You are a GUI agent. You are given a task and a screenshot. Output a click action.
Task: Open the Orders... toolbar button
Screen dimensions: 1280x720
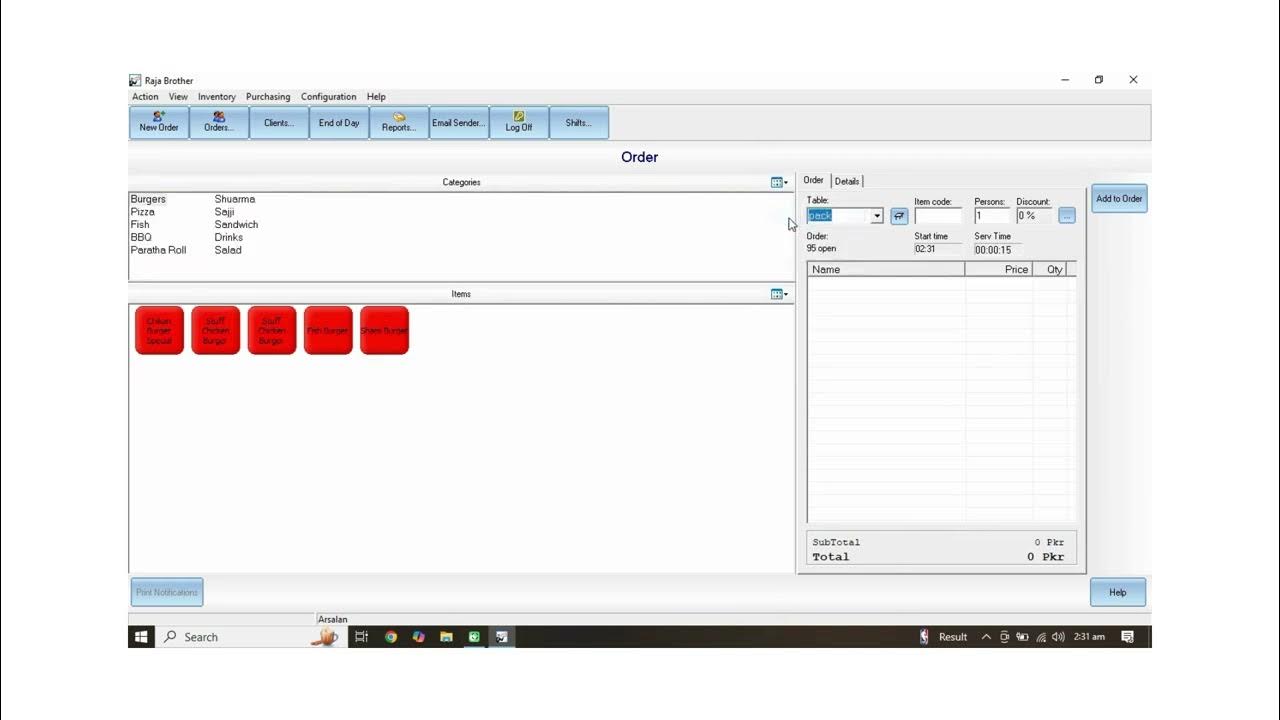click(219, 122)
